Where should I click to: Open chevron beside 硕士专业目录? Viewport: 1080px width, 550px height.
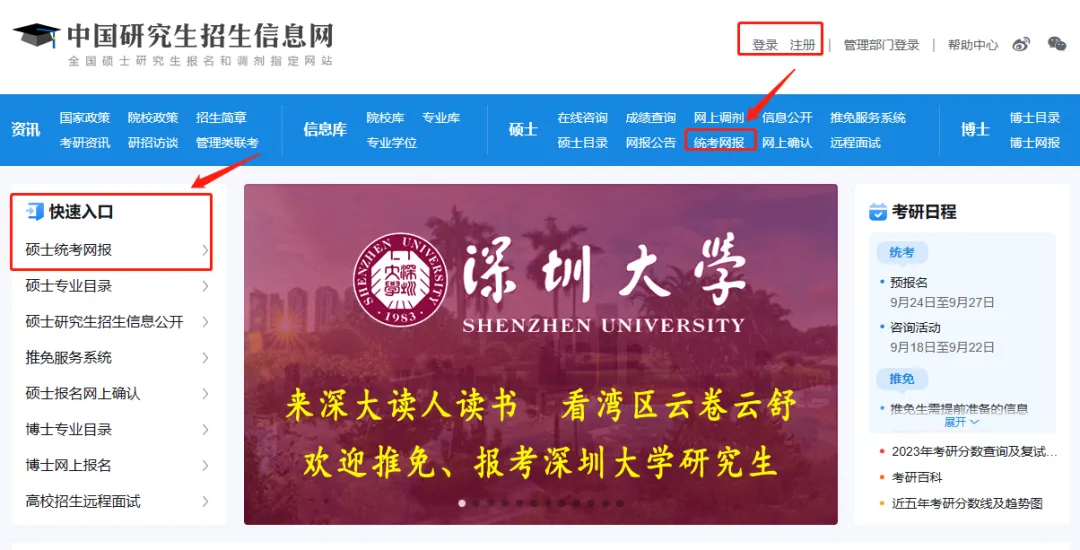click(x=205, y=286)
